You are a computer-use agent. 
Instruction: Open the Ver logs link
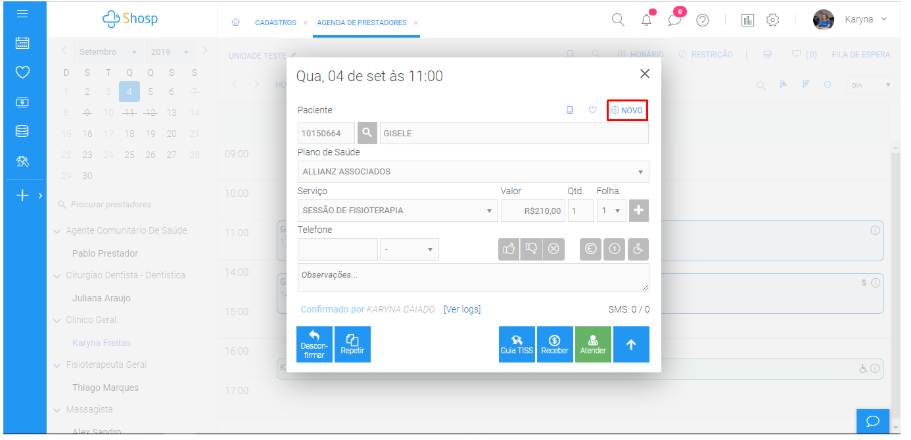click(462, 310)
